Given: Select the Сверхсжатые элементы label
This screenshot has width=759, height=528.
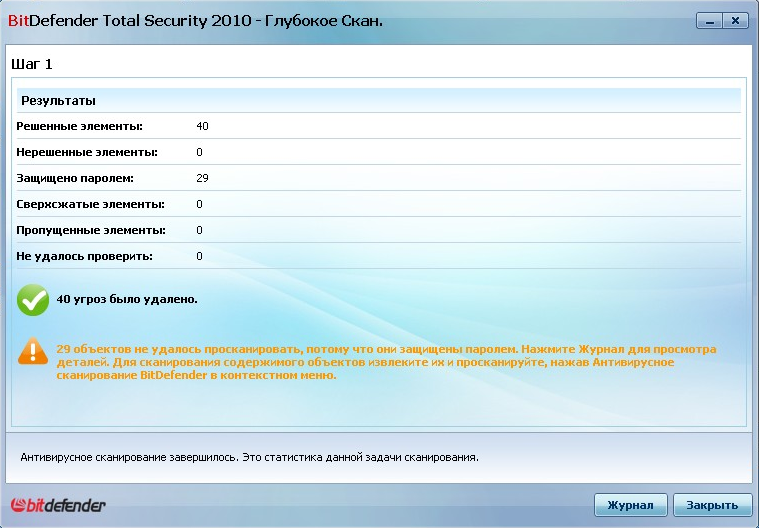Looking at the screenshot, I should point(91,204).
